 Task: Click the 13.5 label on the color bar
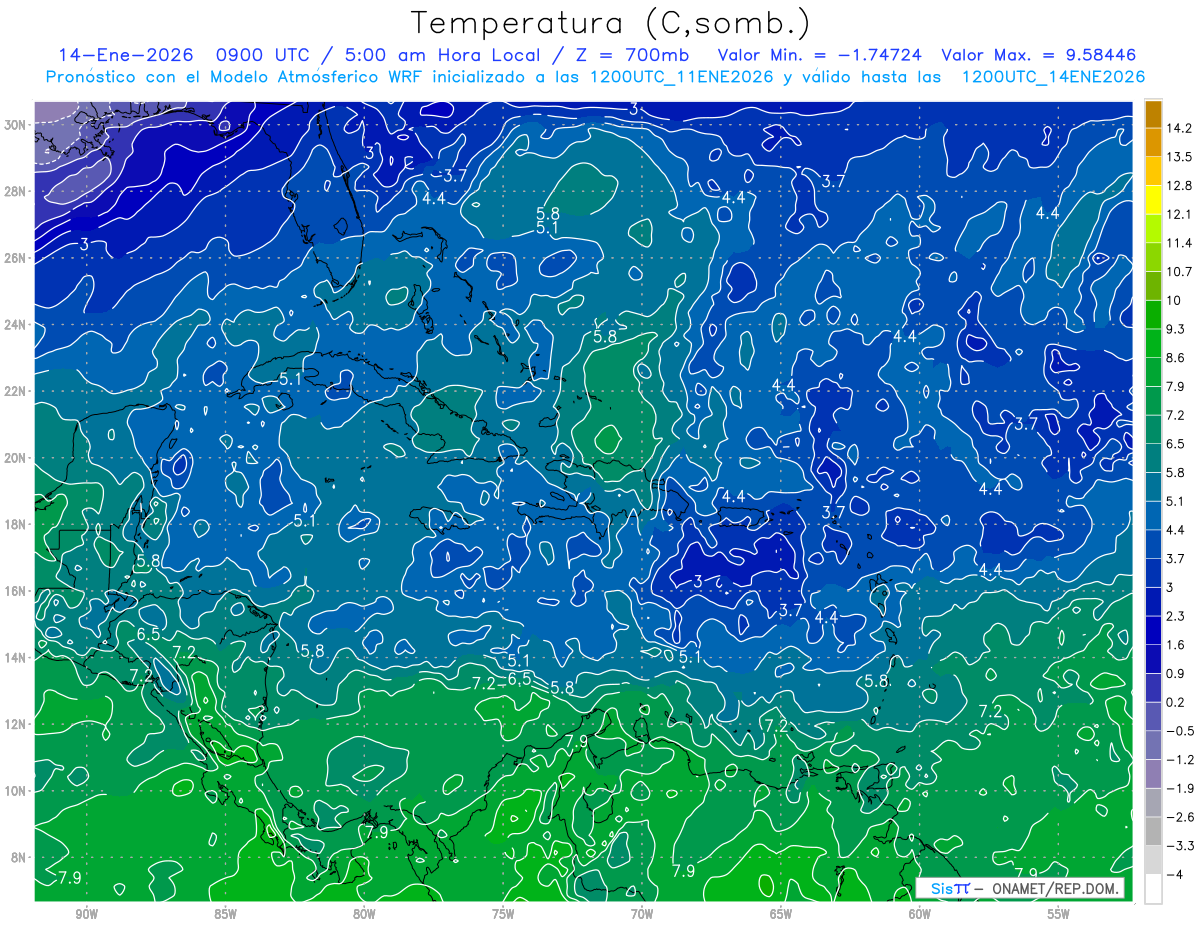1179,157
